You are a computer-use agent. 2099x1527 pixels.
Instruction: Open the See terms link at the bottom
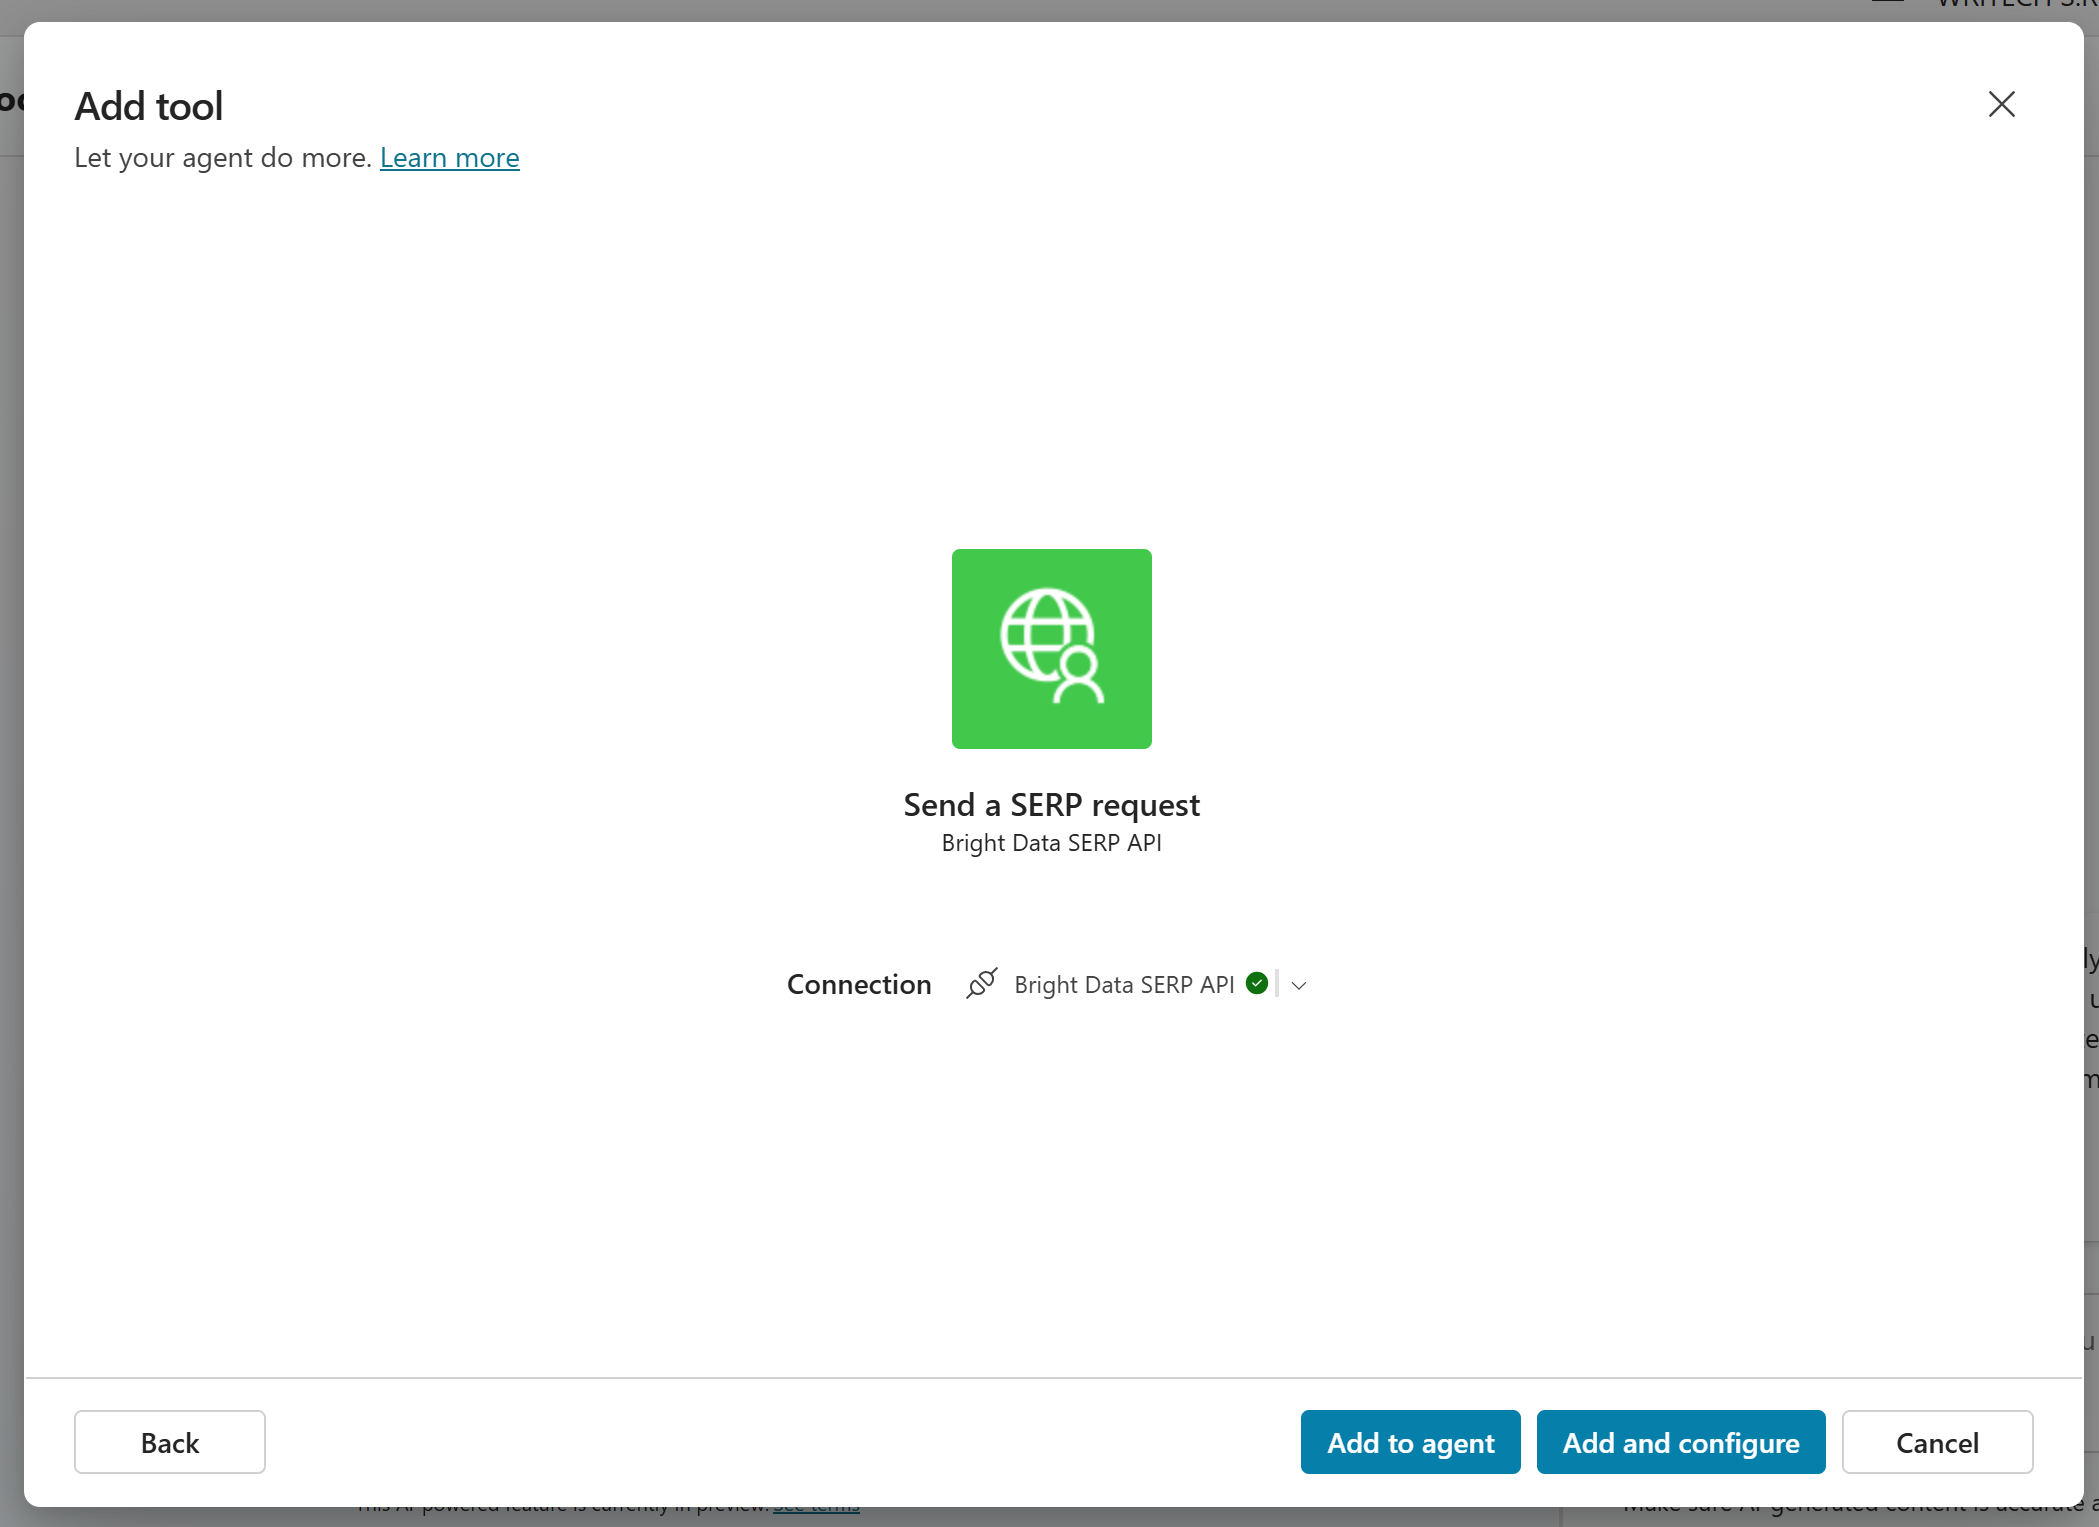(x=817, y=1503)
